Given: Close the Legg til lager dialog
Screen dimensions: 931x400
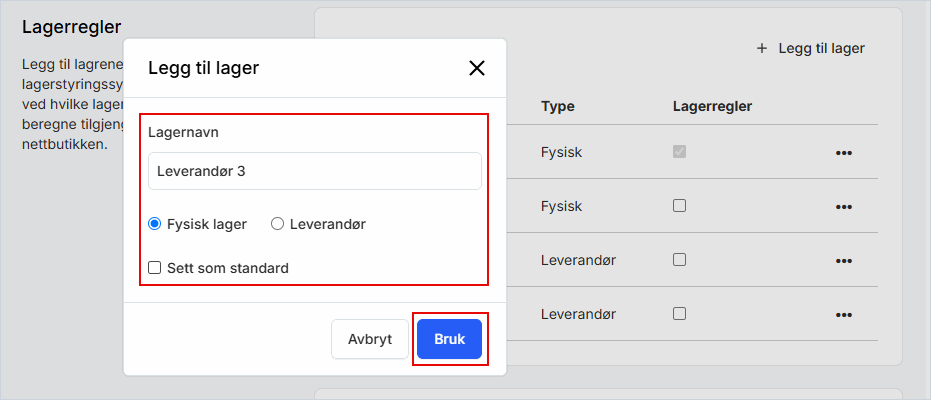Looking at the screenshot, I should point(477,68).
